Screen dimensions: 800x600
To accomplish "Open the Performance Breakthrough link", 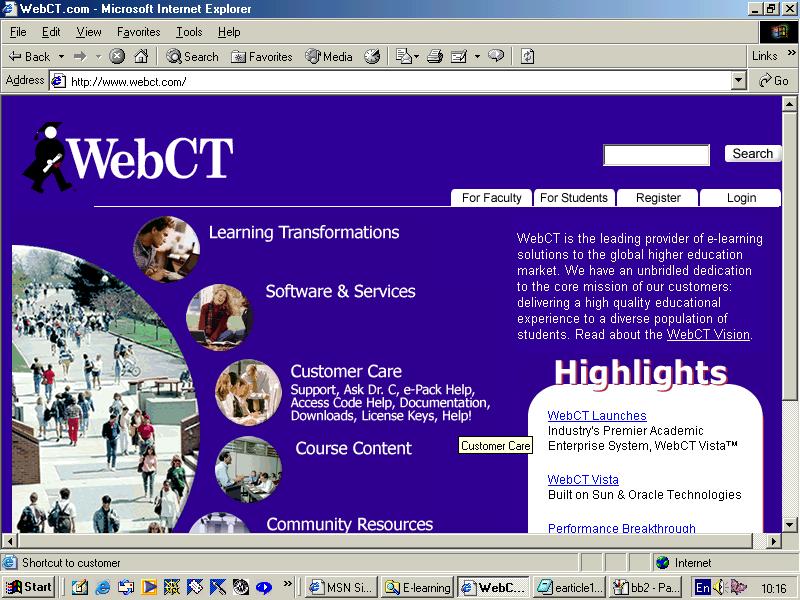I will coord(621,528).
